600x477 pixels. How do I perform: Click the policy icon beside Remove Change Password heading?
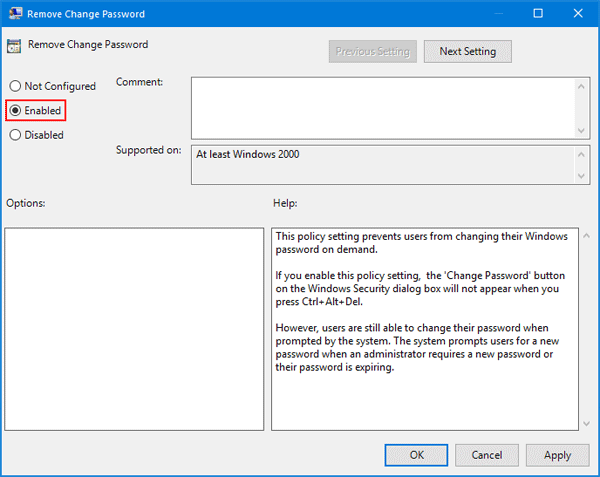tap(14, 46)
